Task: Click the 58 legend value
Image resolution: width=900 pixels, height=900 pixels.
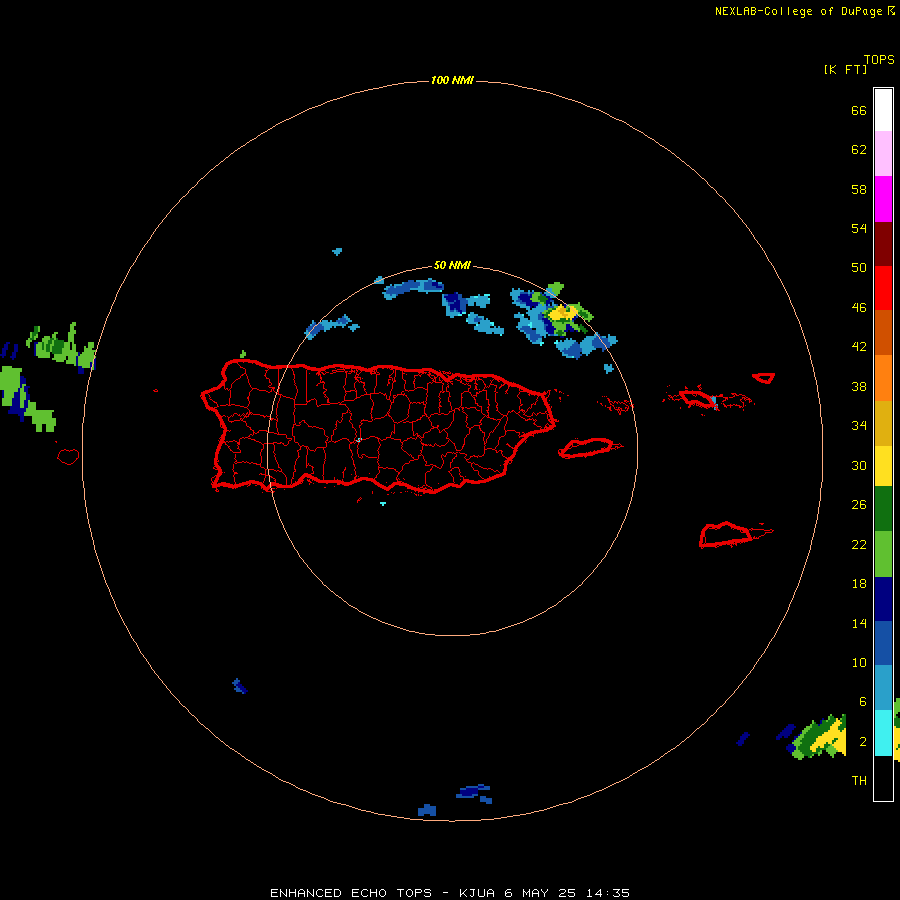Action: pos(859,189)
